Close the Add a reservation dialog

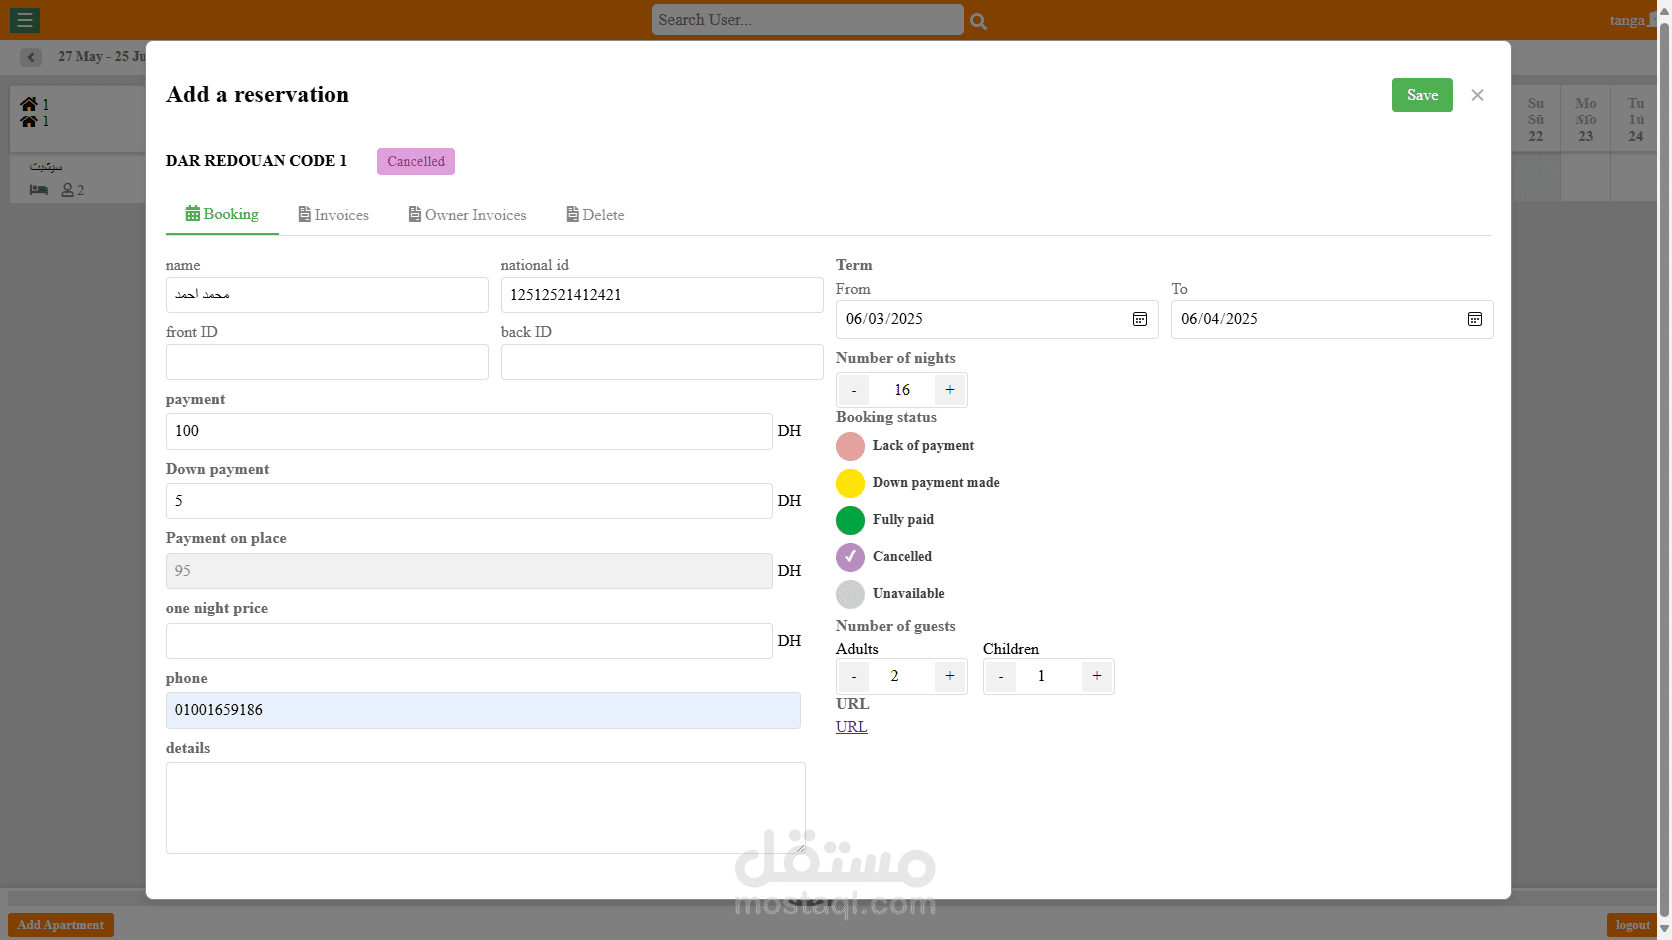(x=1477, y=95)
